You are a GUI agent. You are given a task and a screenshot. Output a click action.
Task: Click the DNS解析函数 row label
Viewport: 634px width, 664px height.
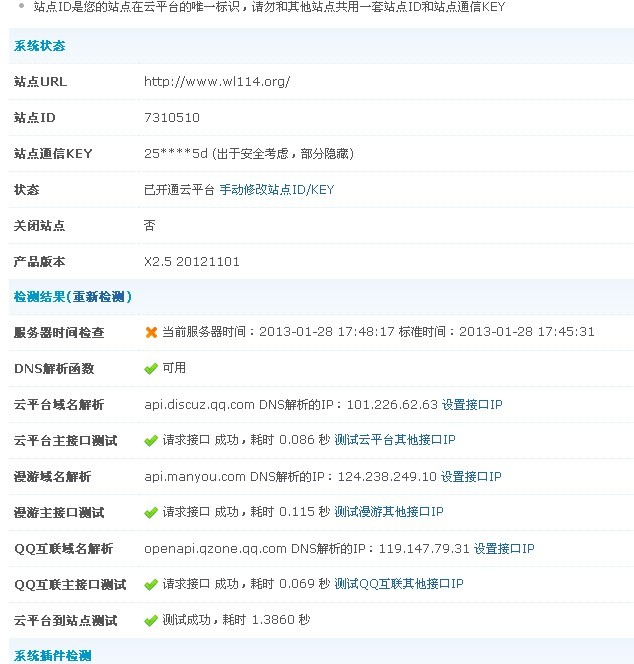[54, 369]
